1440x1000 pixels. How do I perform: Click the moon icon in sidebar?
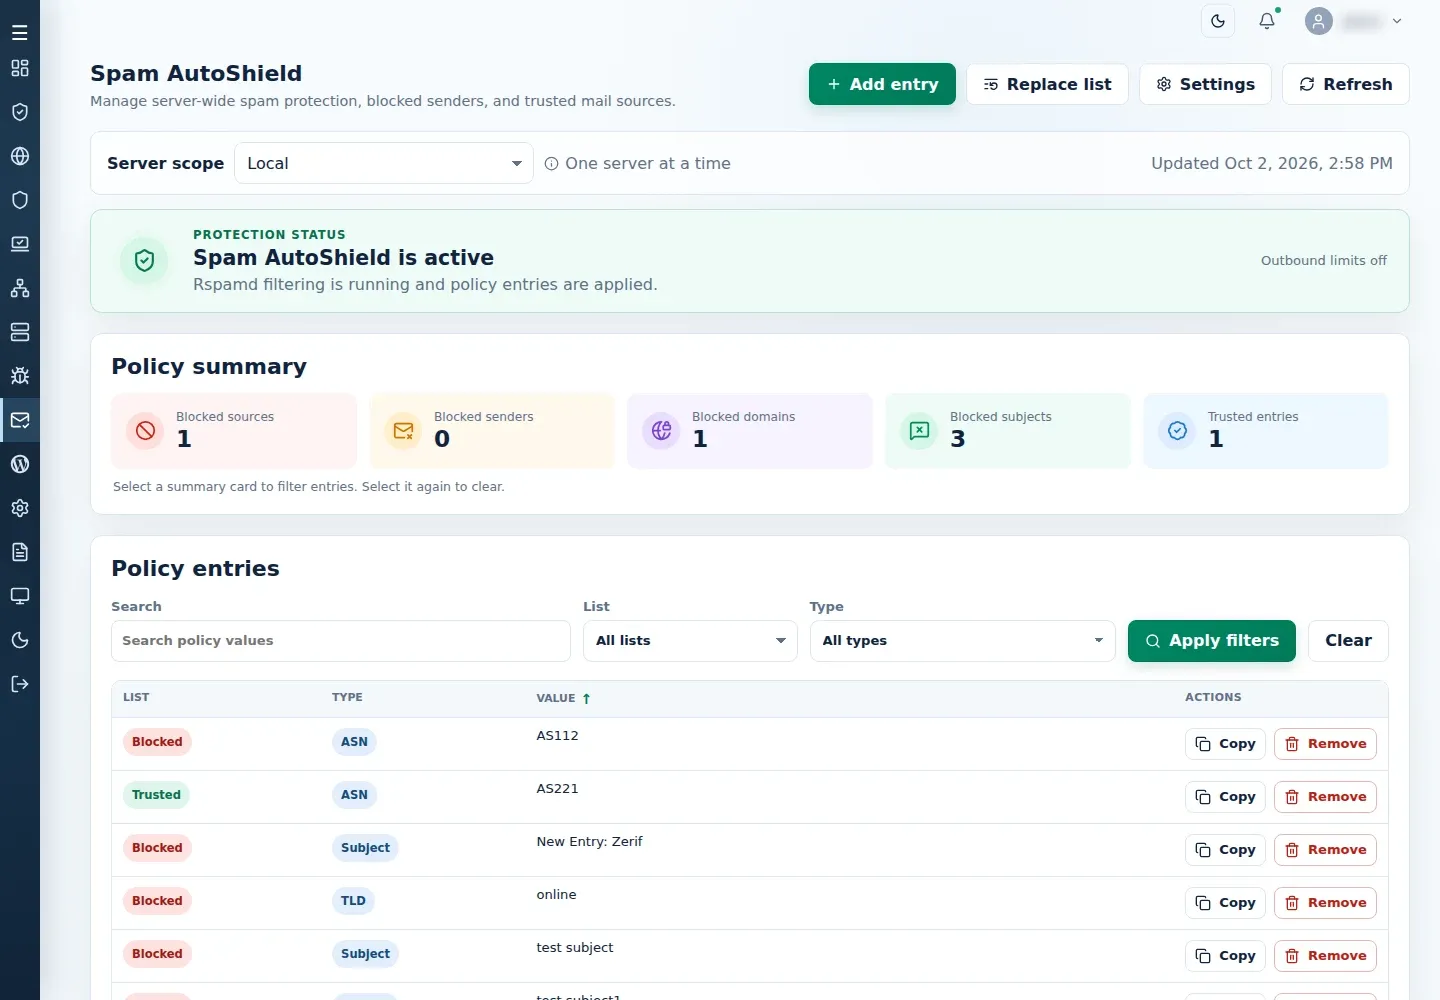[x=20, y=640]
